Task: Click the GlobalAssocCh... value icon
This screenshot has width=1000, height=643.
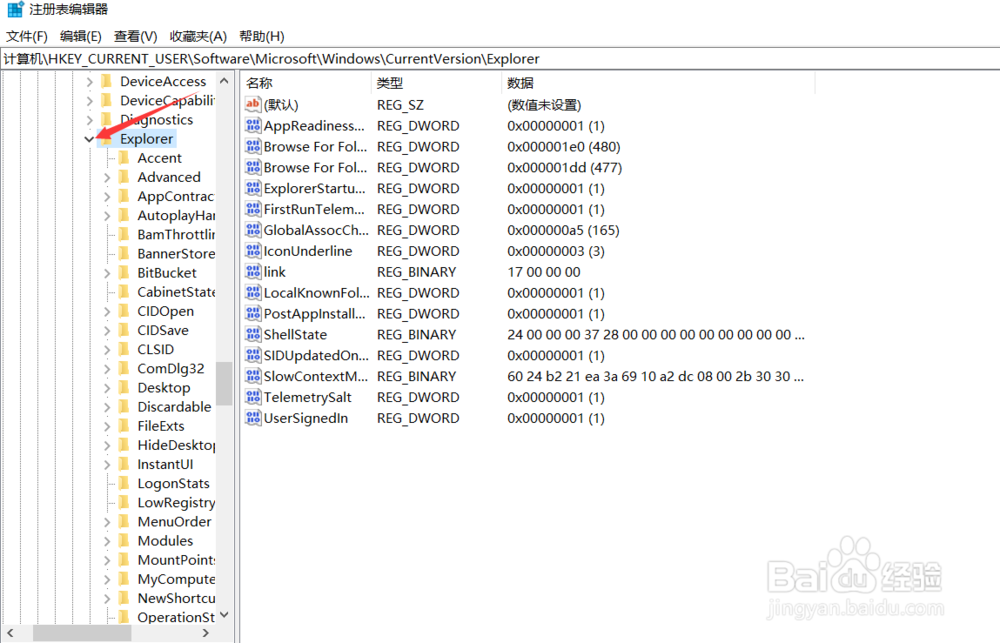Action: click(253, 230)
